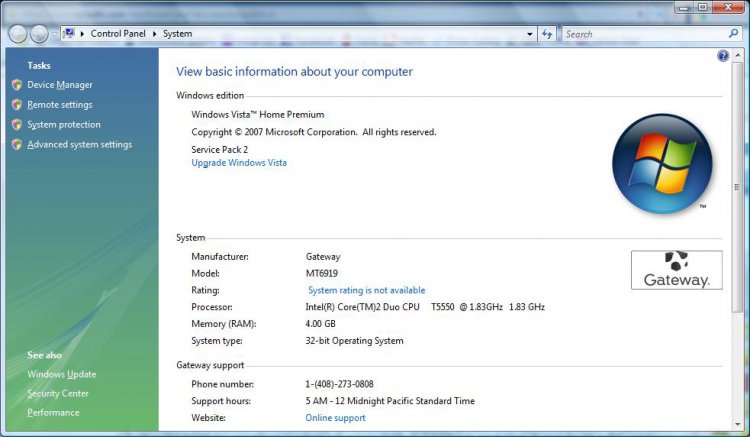Click the Back navigation arrow button

coord(17,34)
